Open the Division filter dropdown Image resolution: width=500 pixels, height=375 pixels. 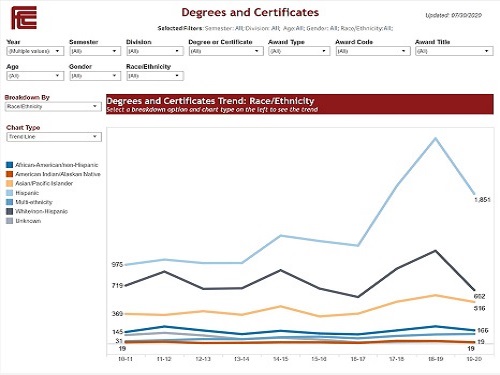pos(155,51)
